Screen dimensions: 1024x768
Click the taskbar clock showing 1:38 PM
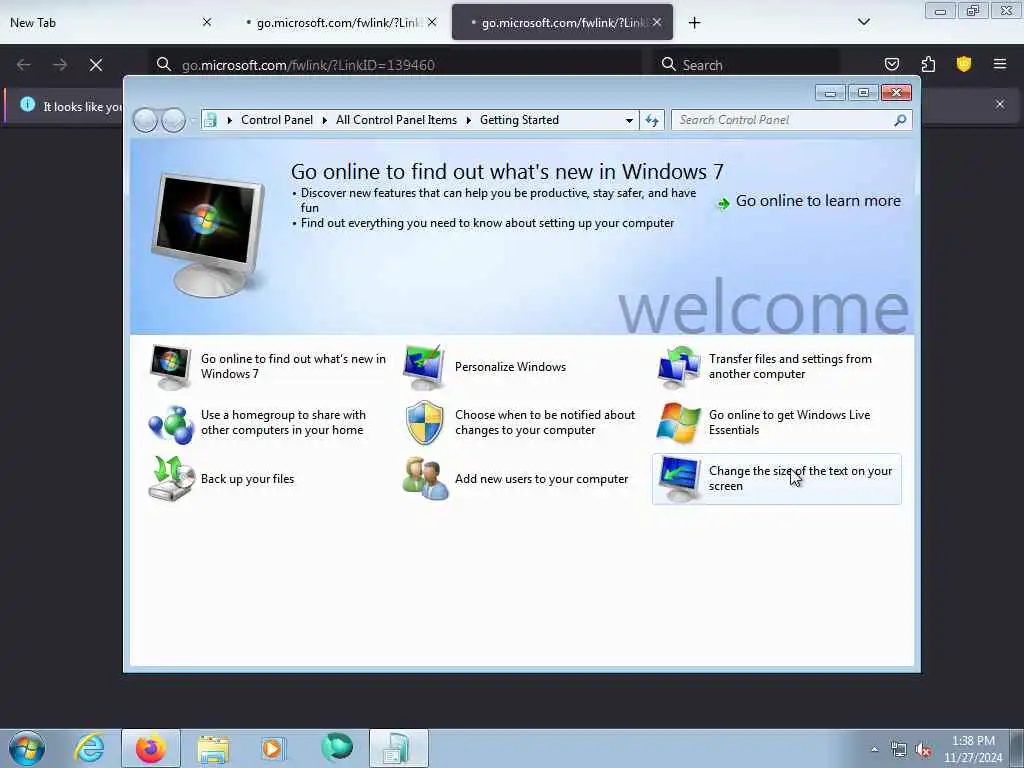973,749
